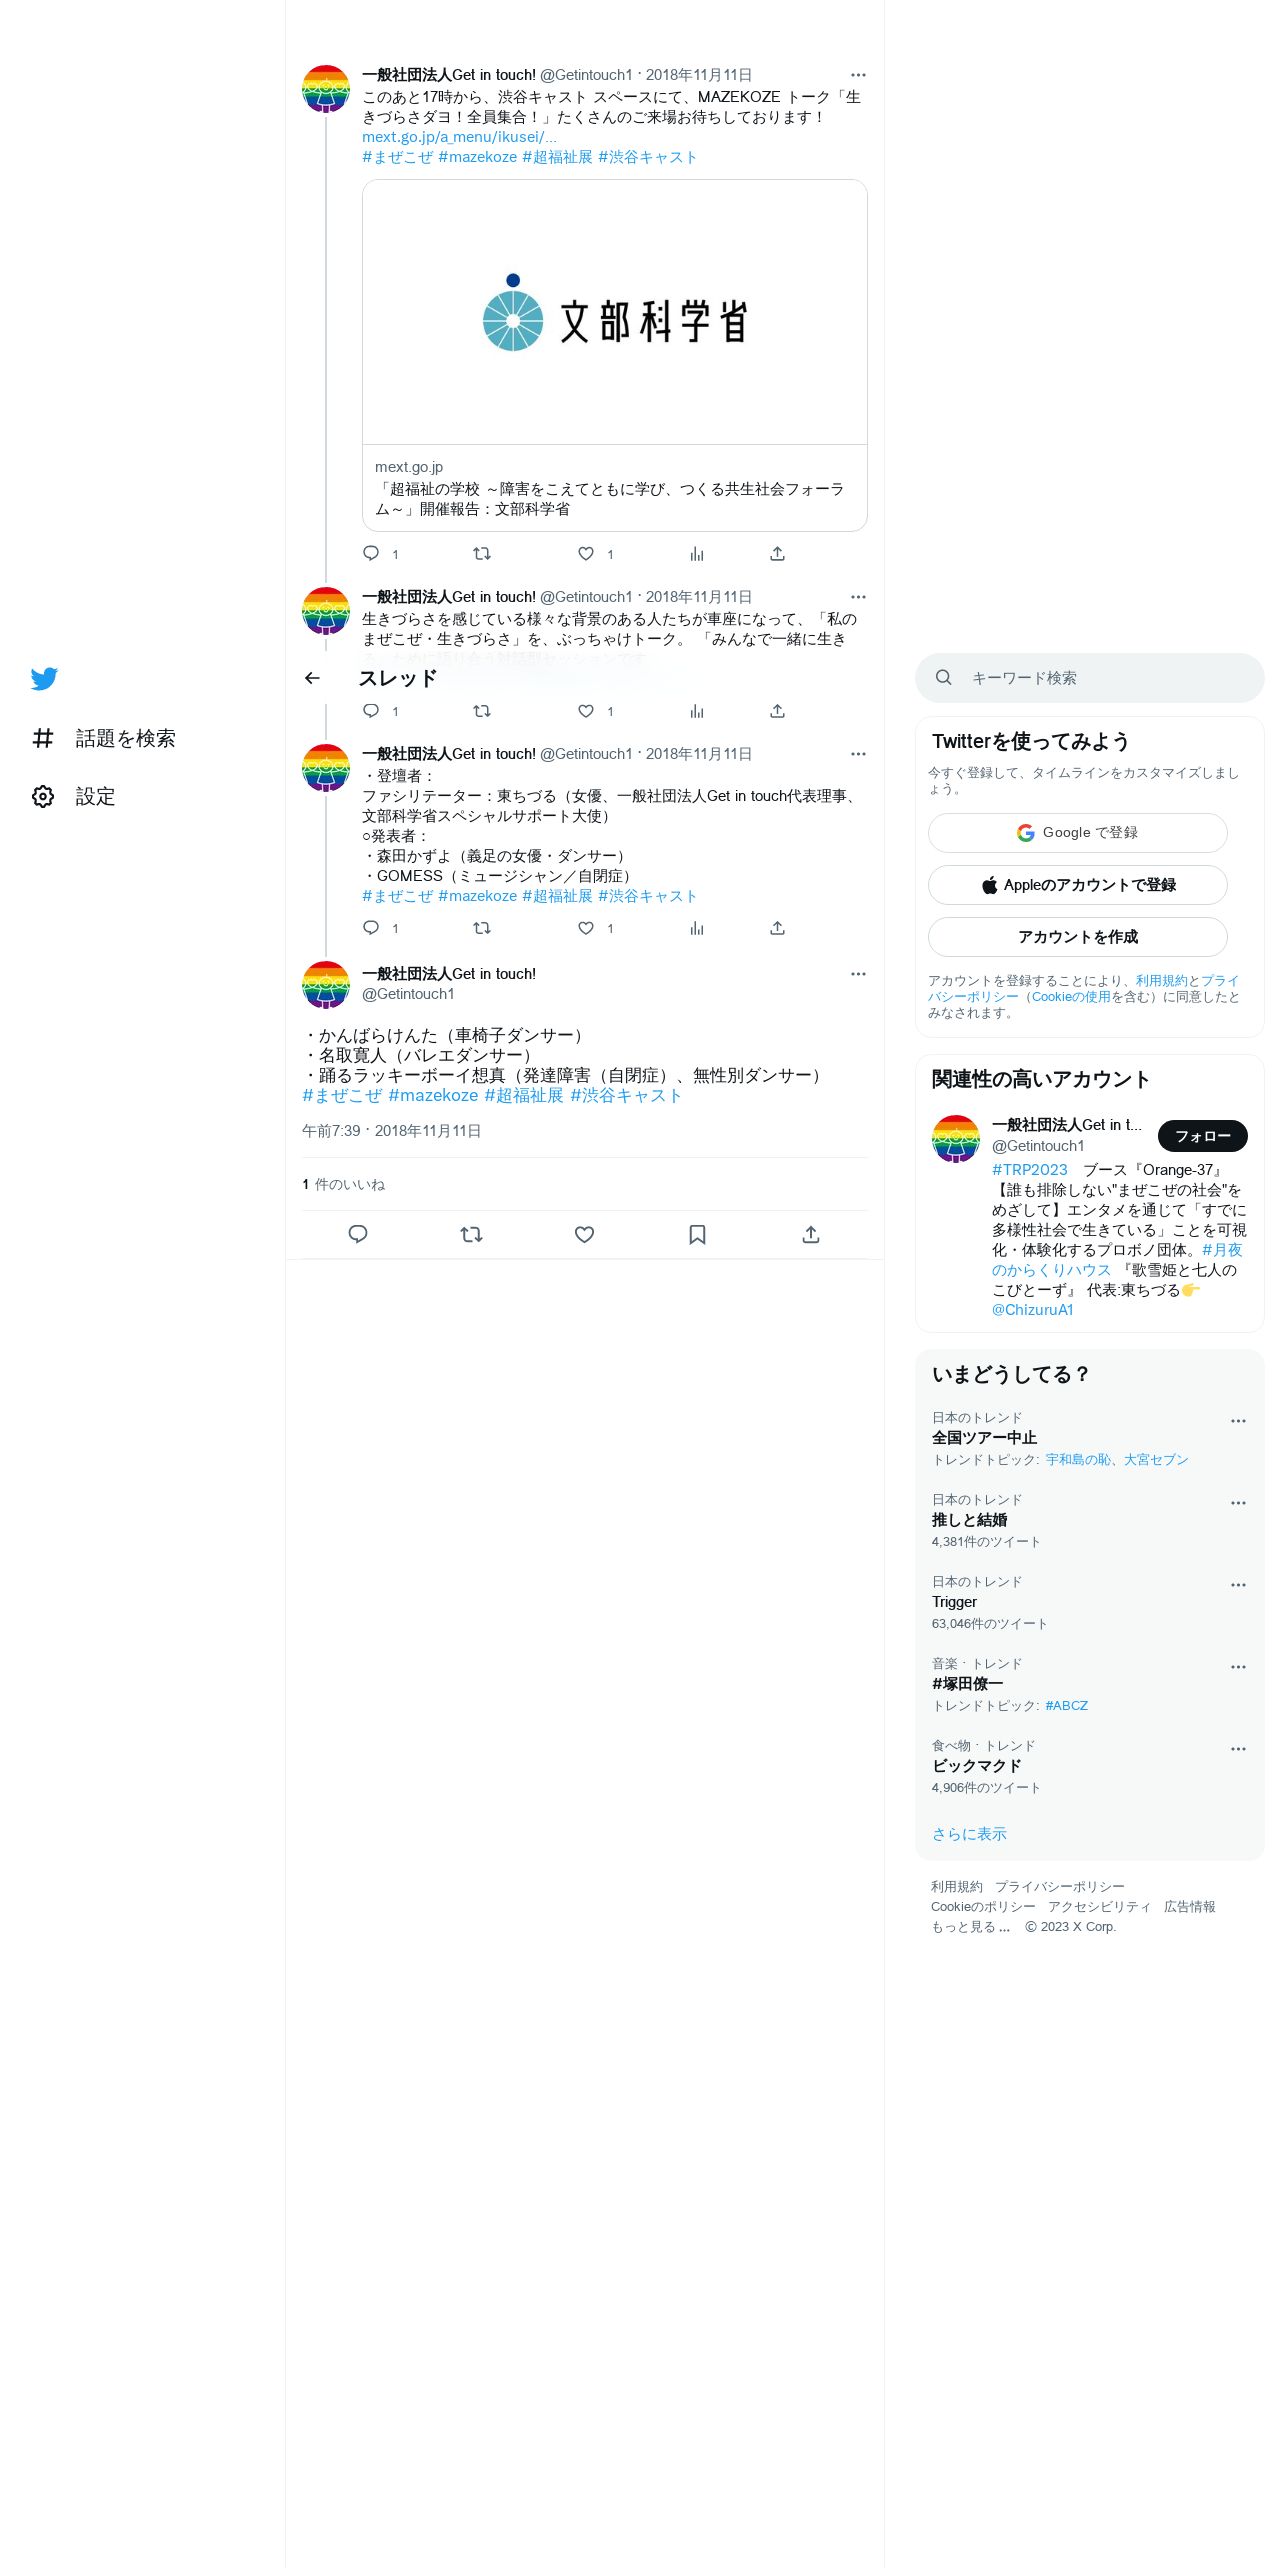Screen dimensions: 1284x2568
Task: Open more options on the main tweet
Action: (858, 974)
